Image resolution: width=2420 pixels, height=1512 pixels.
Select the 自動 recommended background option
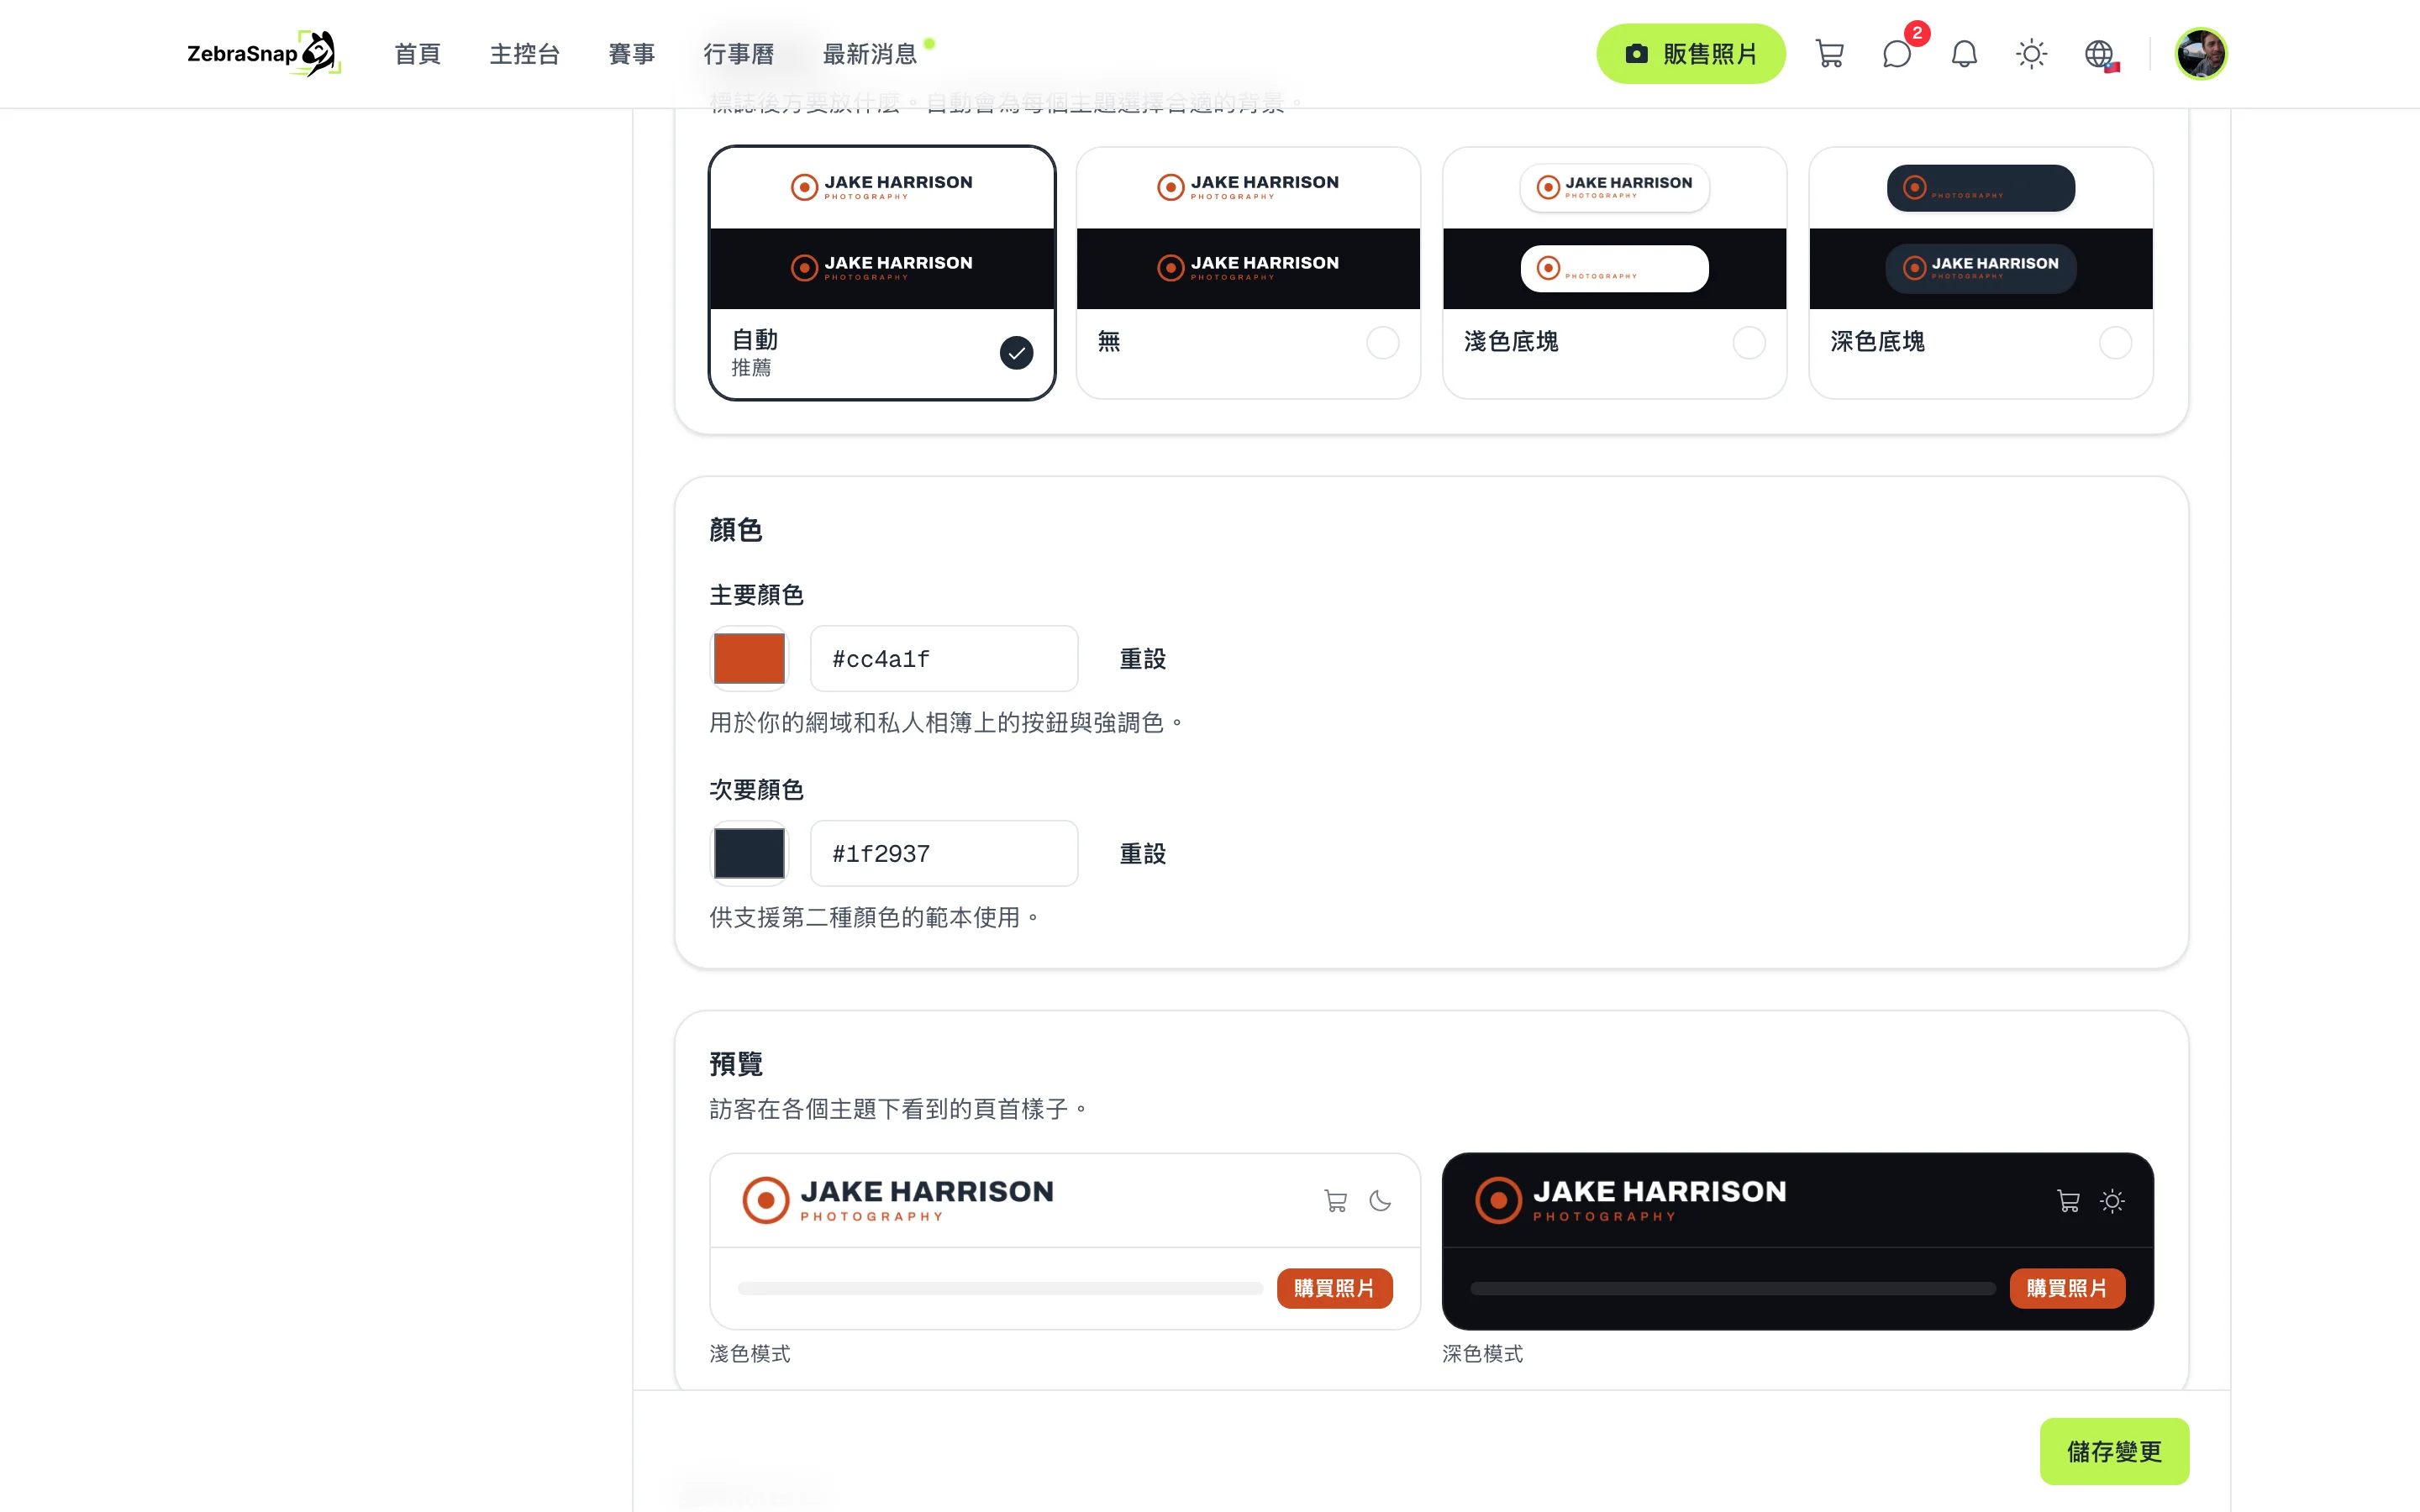pyautogui.click(x=882, y=273)
